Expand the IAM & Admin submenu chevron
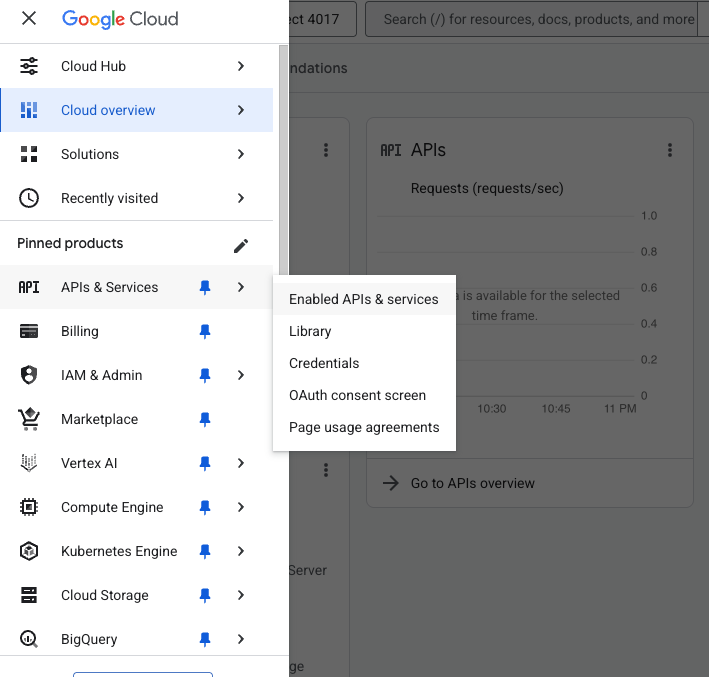 [241, 375]
